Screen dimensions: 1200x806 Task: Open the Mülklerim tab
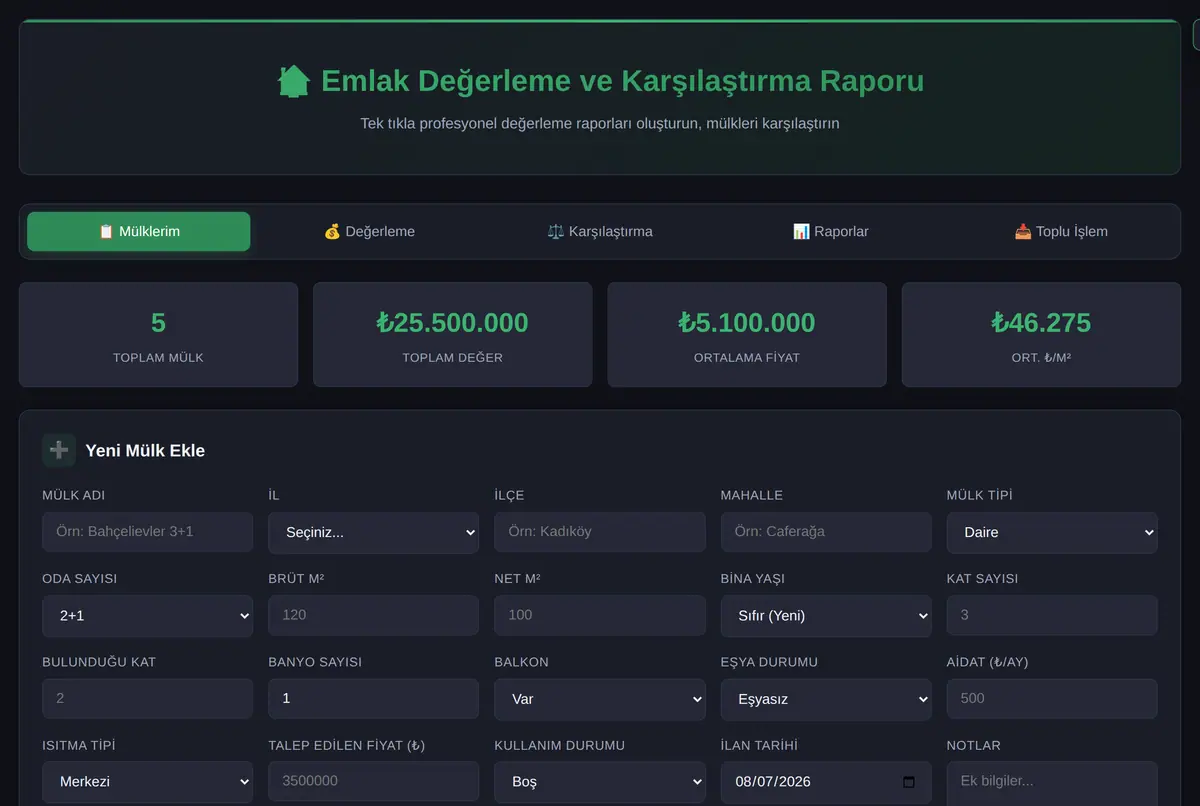coord(139,231)
